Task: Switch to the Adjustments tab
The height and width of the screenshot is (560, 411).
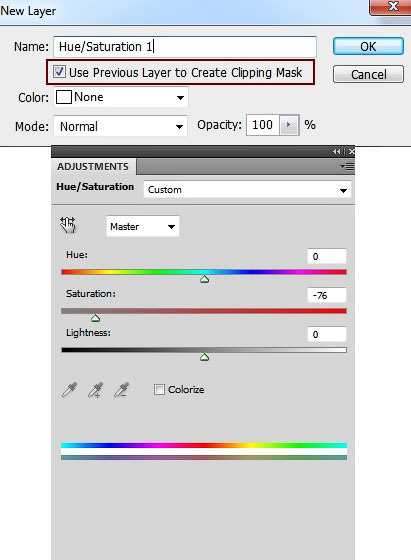Action: [93, 166]
